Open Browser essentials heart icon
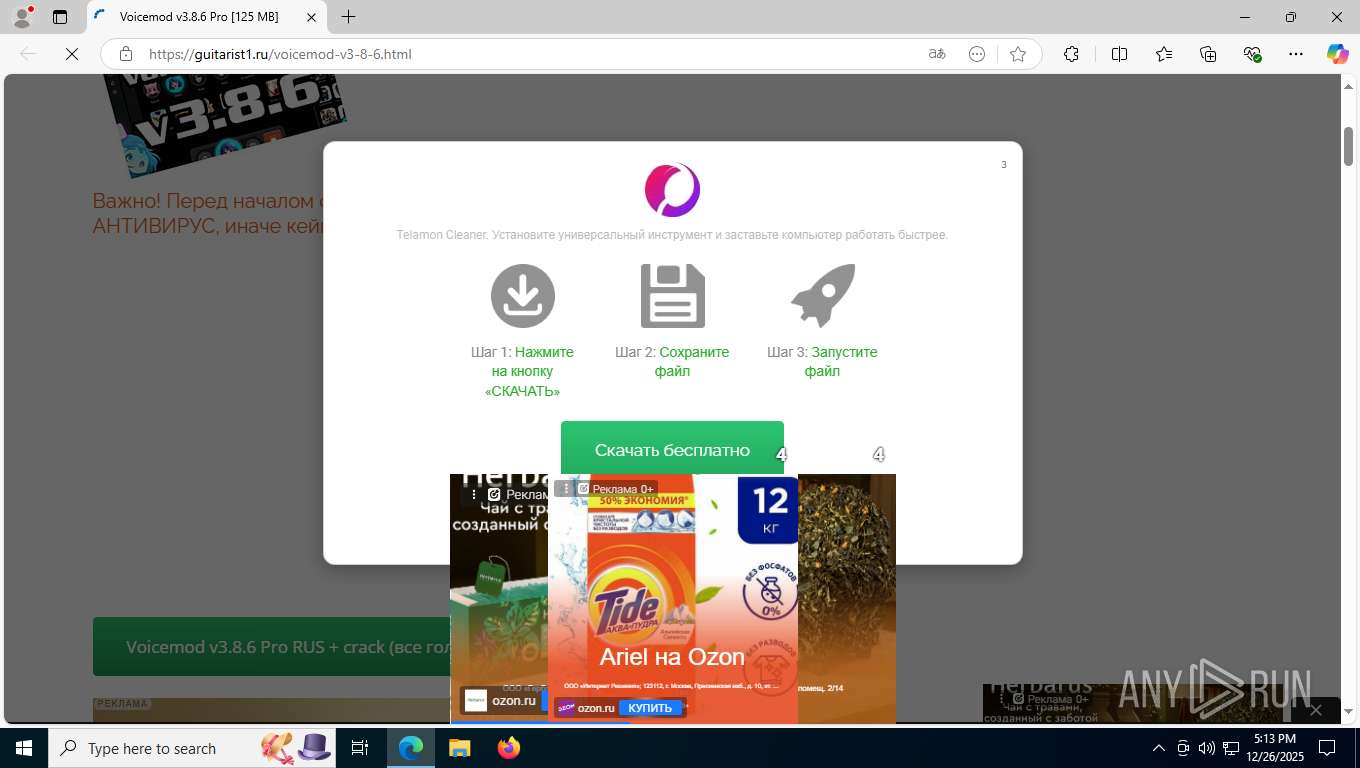The height and width of the screenshot is (768, 1360). point(1252,54)
